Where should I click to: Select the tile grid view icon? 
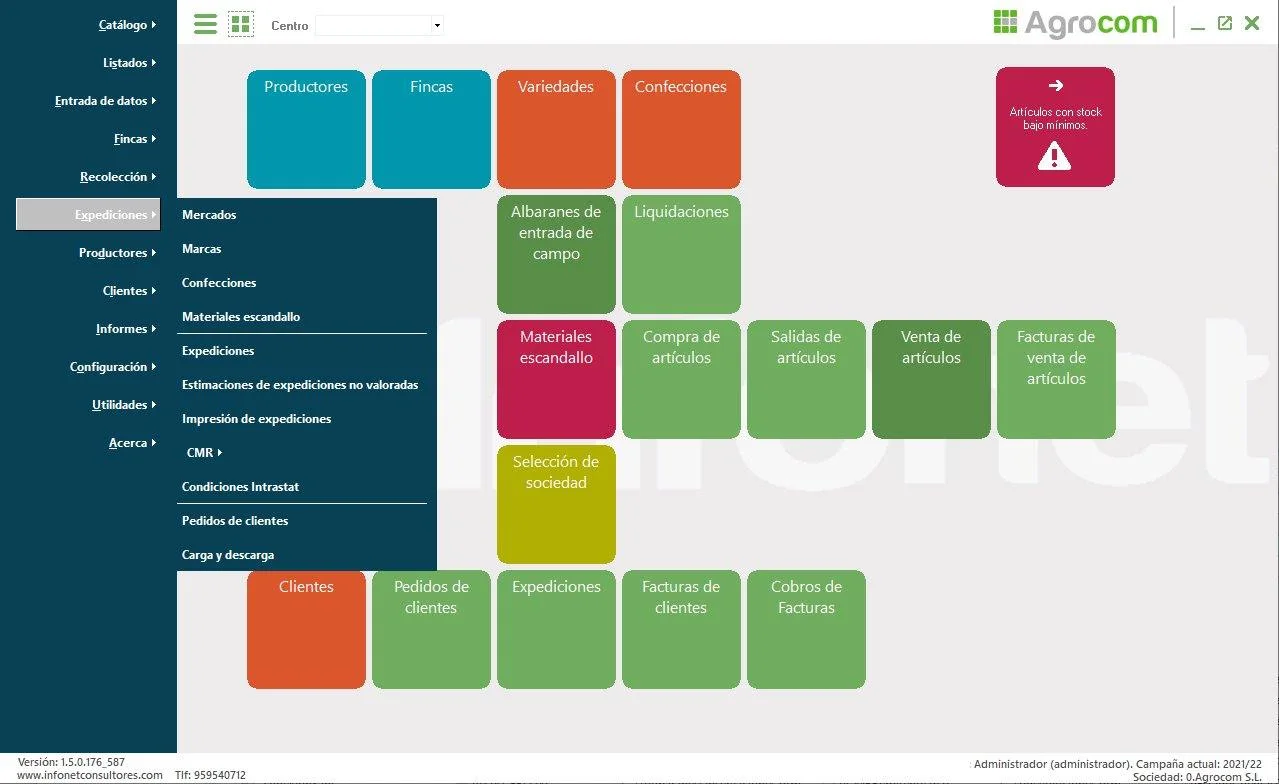(240, 24)
